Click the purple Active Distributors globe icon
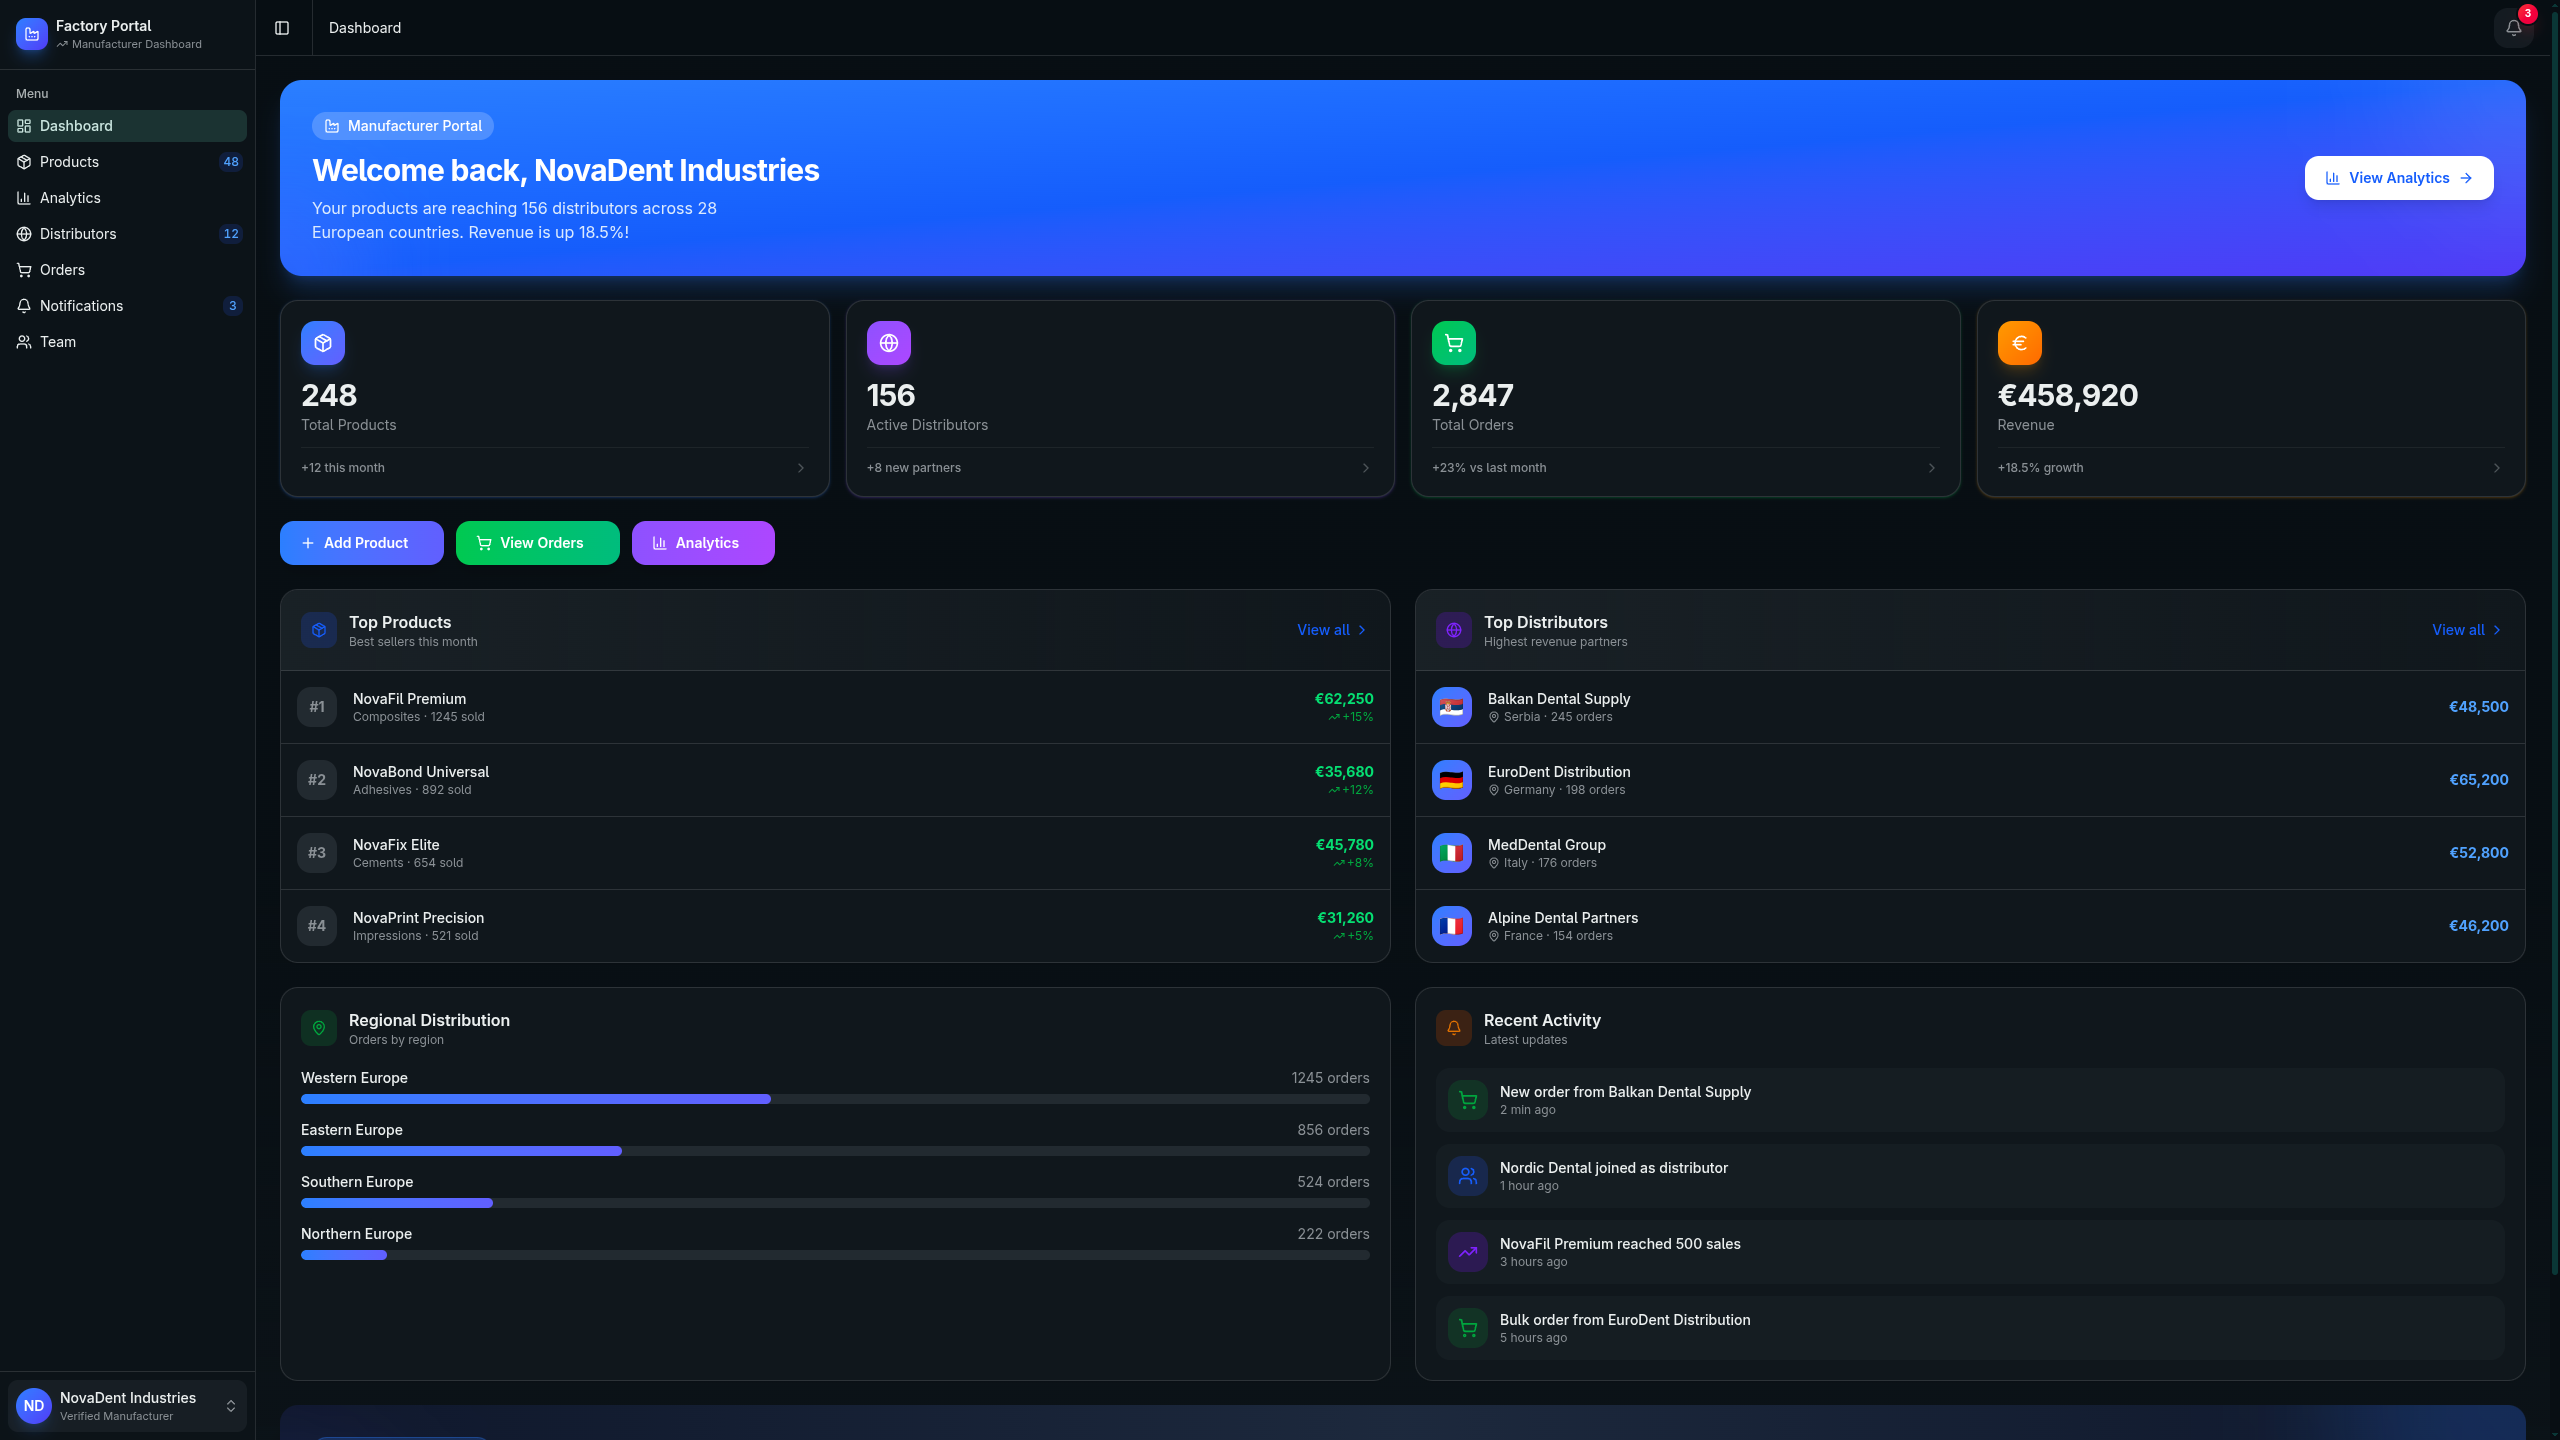This screenshot has width=2560, height=1440. click(x=888, y=343)
